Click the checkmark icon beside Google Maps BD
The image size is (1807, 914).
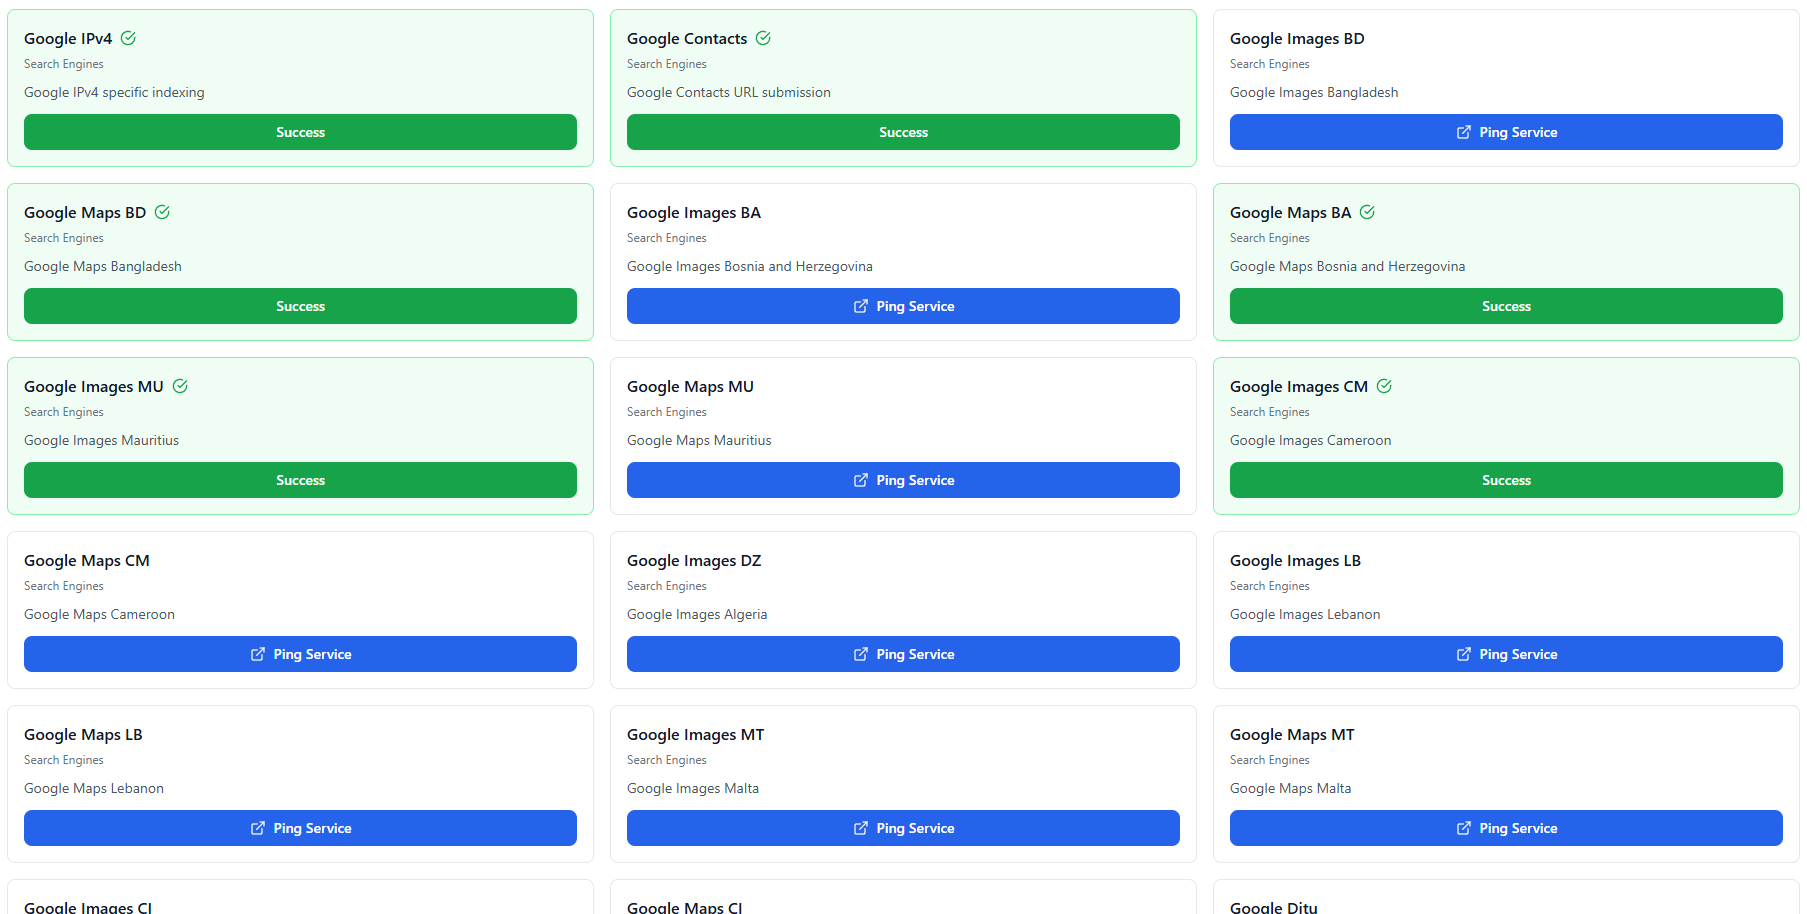[x=162, y=212]
